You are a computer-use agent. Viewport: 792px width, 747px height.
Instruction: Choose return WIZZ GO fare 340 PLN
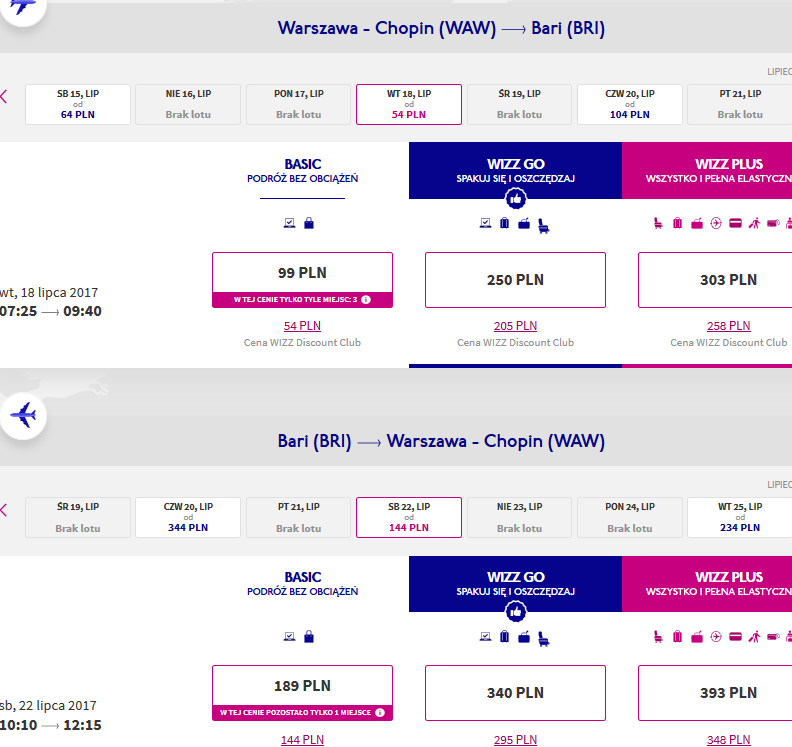coord(515,693)
